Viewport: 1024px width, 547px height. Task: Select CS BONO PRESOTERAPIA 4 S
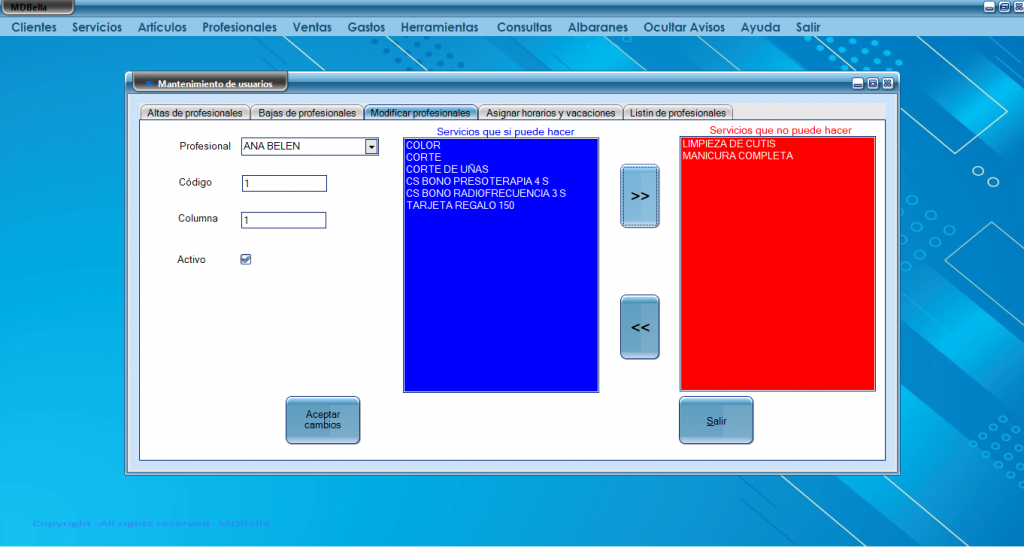pos(477,181)
